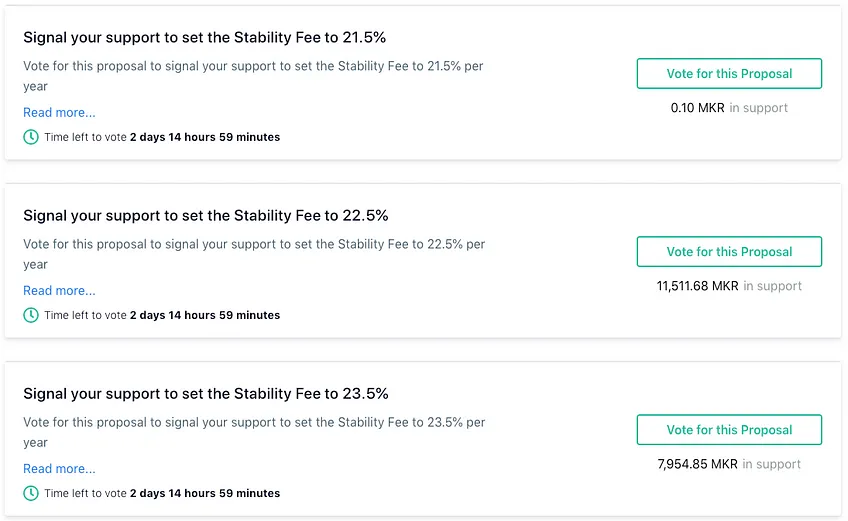Click the 23.5% Stability Fee proposal title
848x521 pixels.
click(x=206, y=393)
